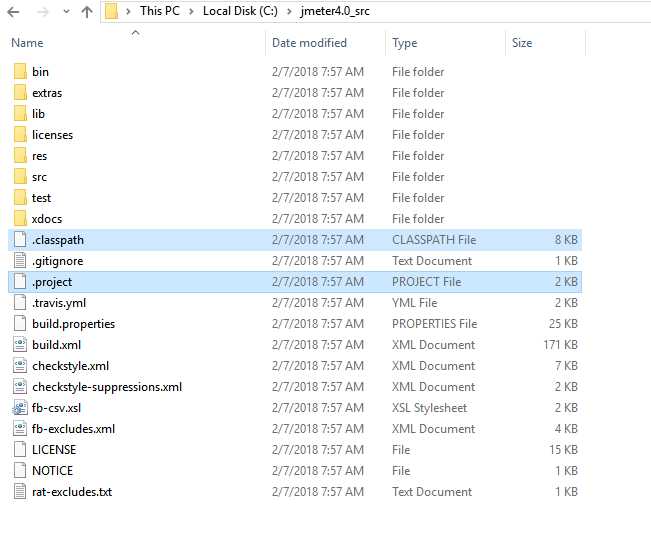Click the .gitignore text file icon
The width and height of the screenshot is (651, 555).
(x=20, y=260)
